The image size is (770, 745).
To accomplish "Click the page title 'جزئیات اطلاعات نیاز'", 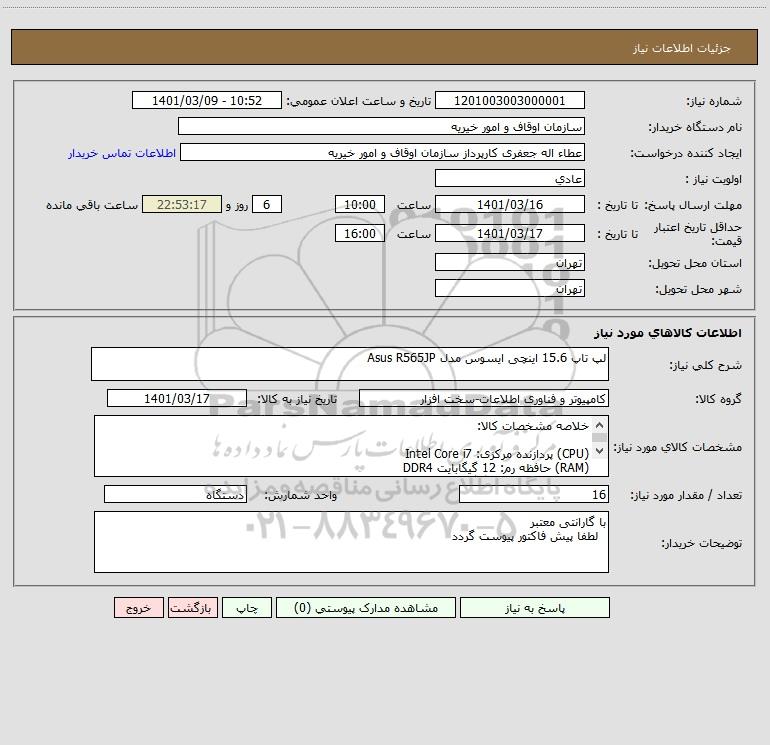I will 682,48.
